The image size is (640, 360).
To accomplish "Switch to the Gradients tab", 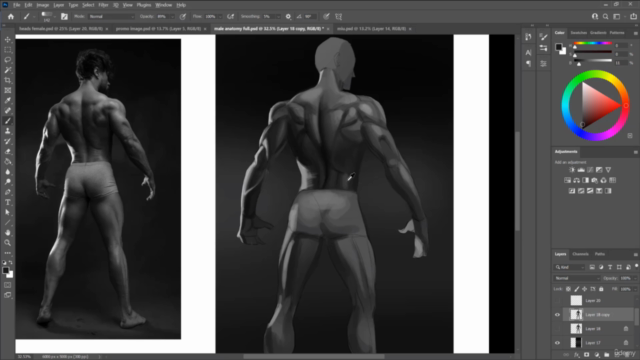I will coord(598,33).
